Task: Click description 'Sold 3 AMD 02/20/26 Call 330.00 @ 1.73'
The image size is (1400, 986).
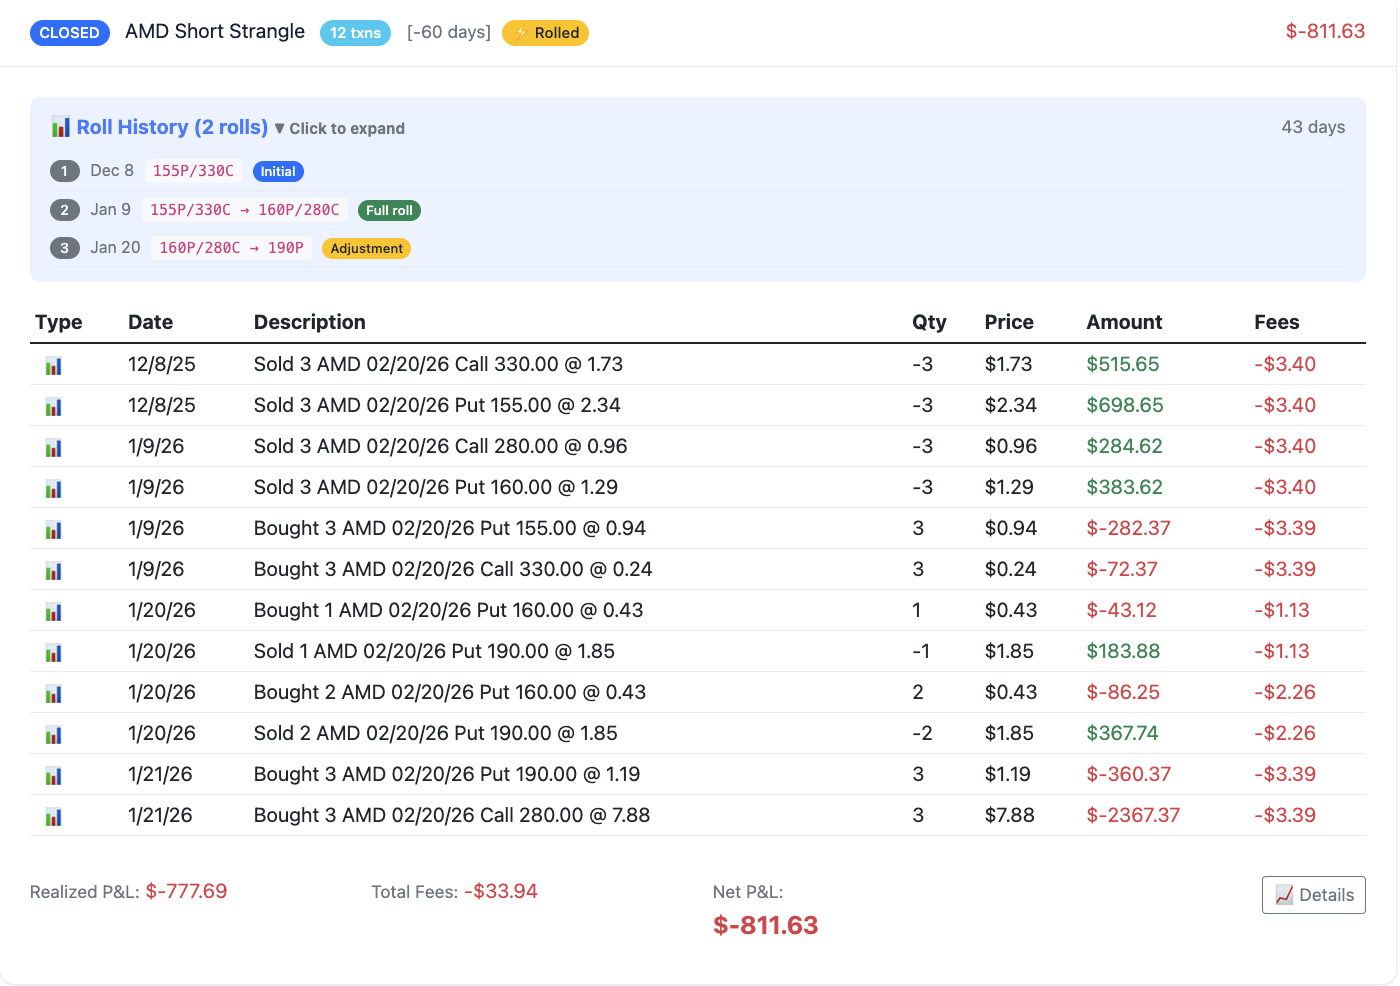Action: pos(438,364)
